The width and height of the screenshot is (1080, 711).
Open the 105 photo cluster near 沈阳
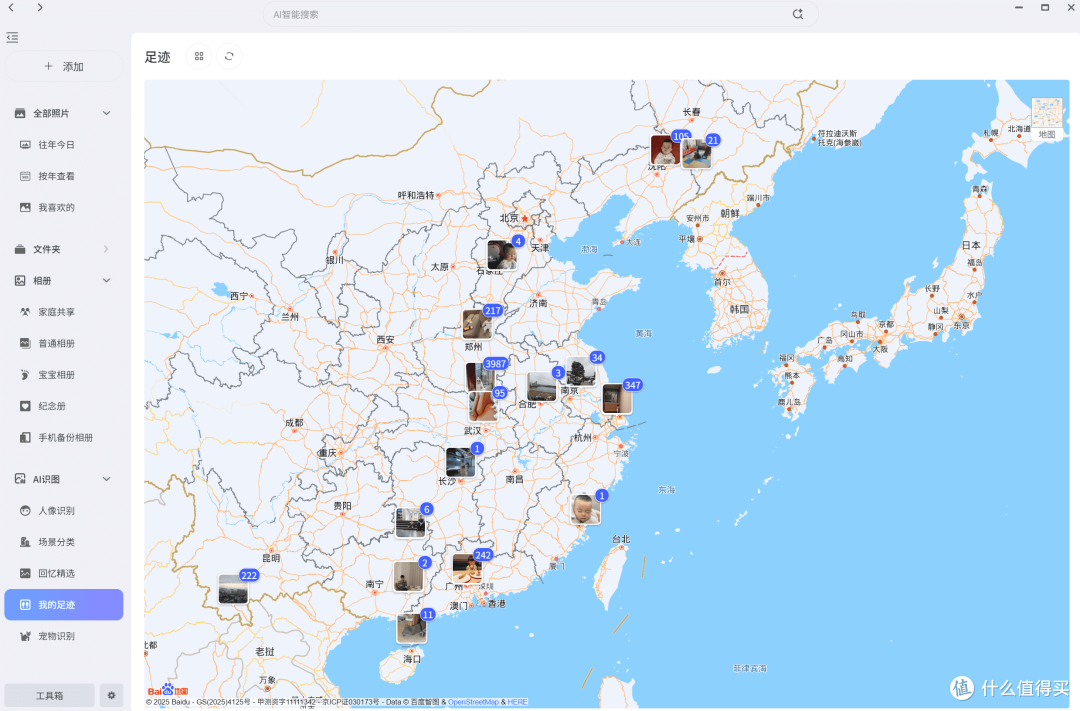[x=667, y=149]
